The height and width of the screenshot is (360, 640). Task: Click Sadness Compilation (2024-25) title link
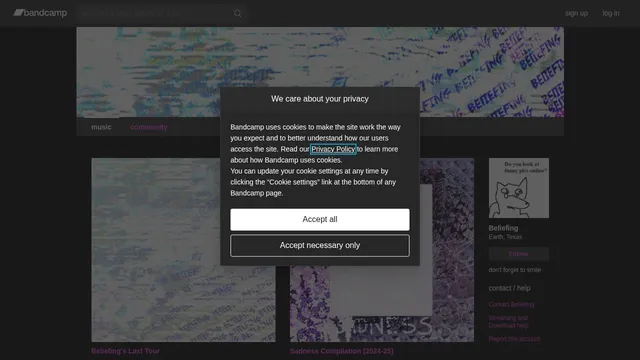[x=342, y=351]
